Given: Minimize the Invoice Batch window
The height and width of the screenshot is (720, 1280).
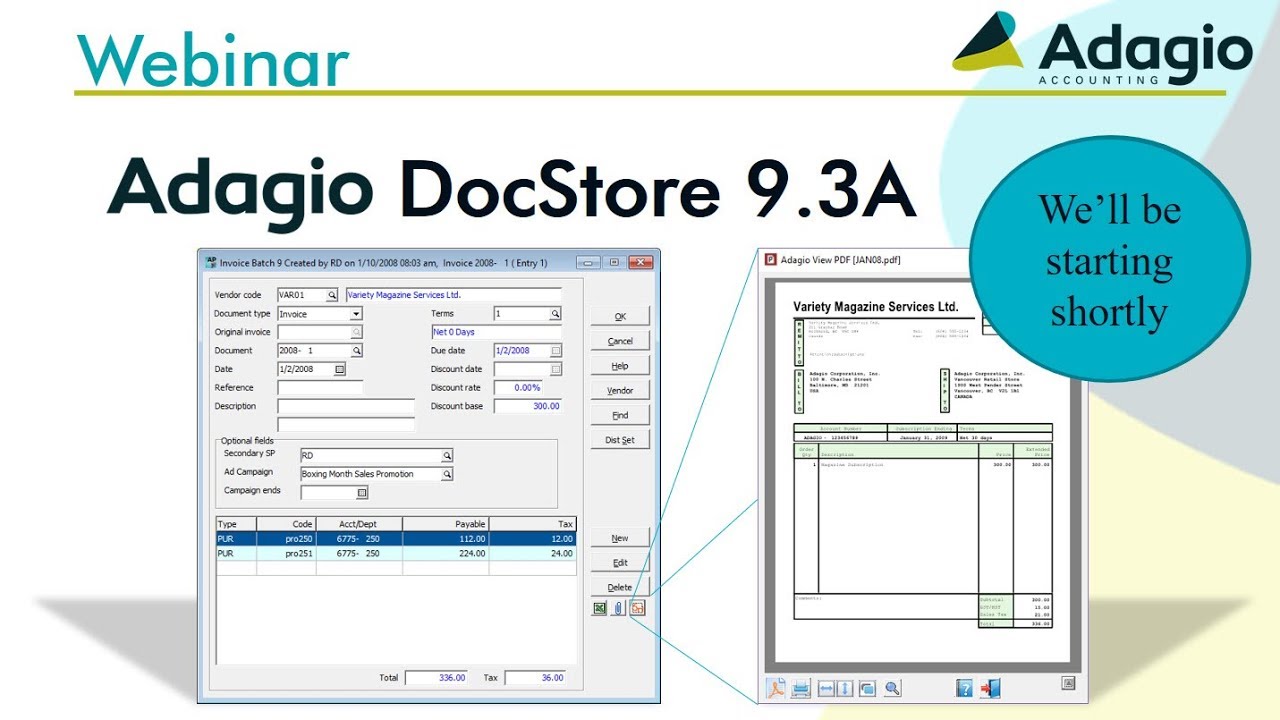Looking at the screenshot, I should click(x=588, y=263).
